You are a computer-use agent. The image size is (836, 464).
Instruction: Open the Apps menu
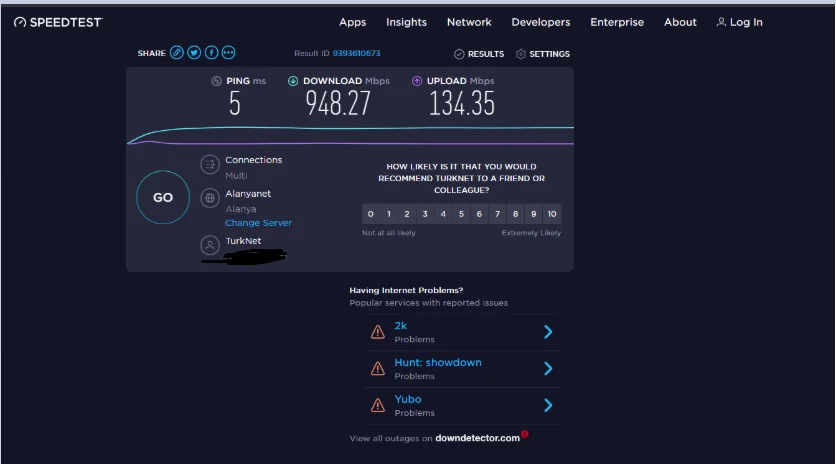[352, 22]
